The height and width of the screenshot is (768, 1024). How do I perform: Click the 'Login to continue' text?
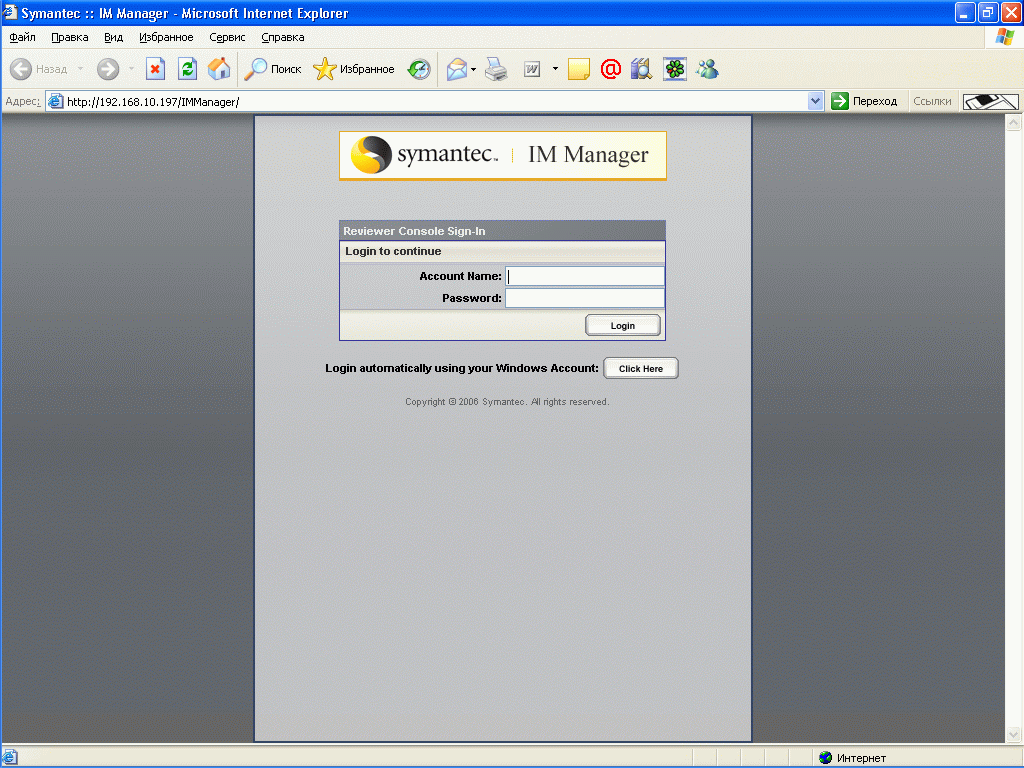pos(393,251)
